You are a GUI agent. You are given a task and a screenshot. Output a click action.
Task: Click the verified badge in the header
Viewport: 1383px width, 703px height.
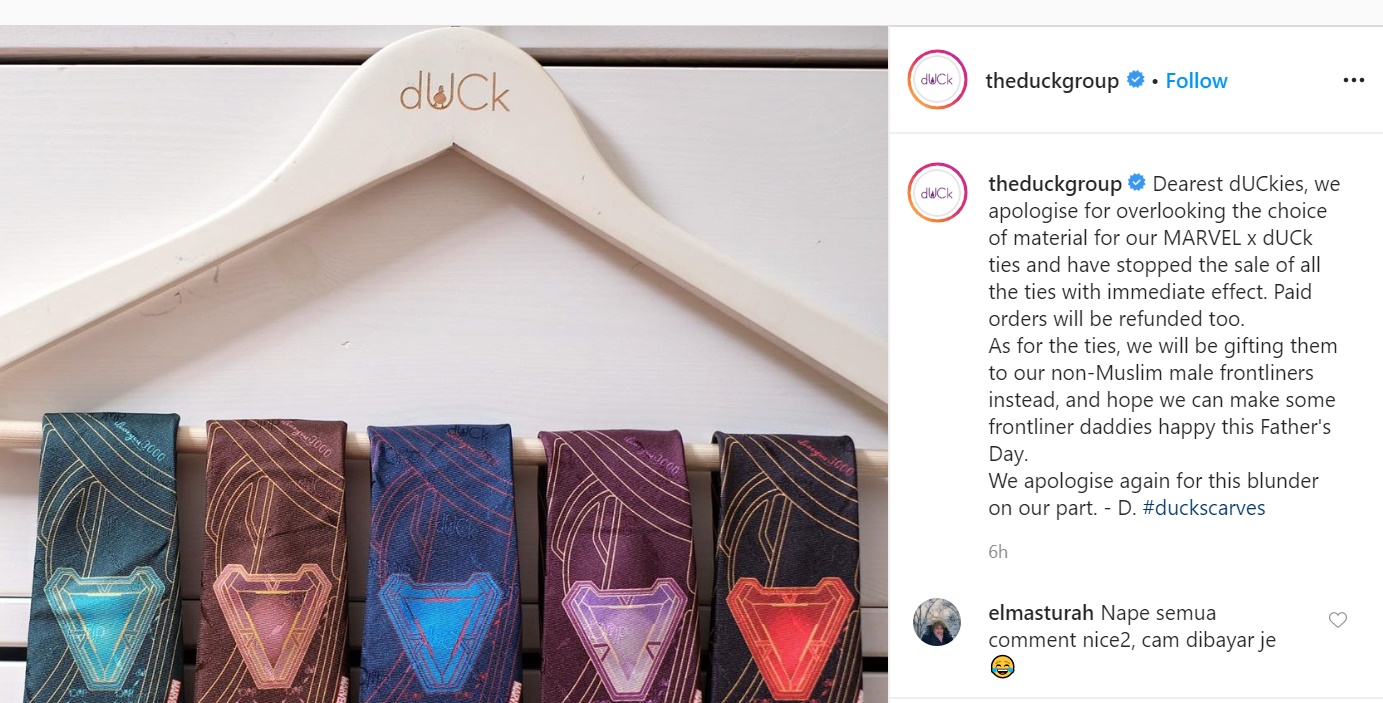1136,80
